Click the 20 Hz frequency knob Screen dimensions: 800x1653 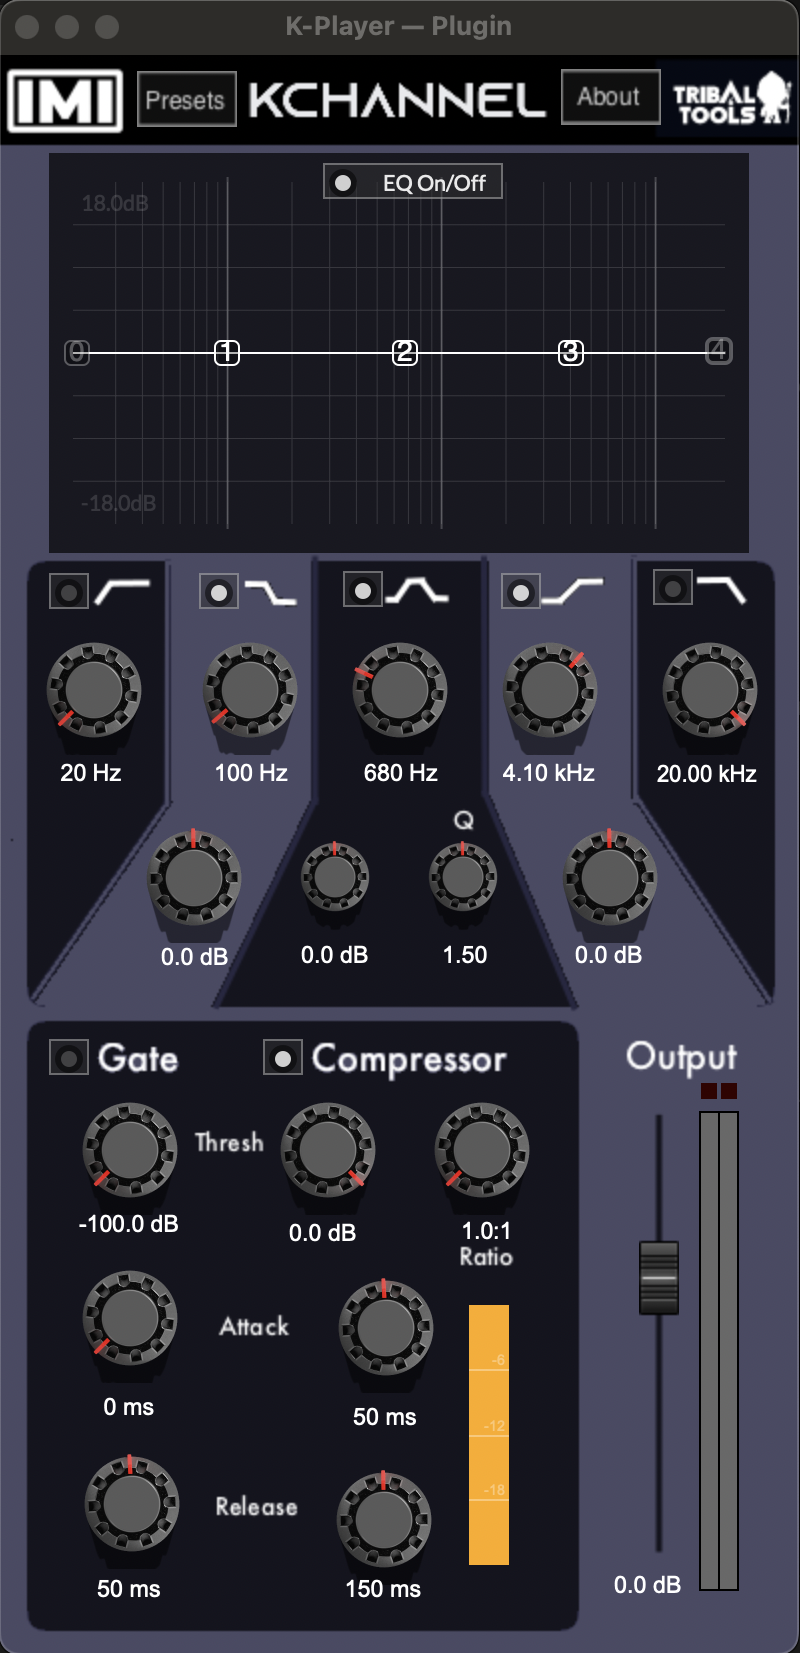(93, 691)
